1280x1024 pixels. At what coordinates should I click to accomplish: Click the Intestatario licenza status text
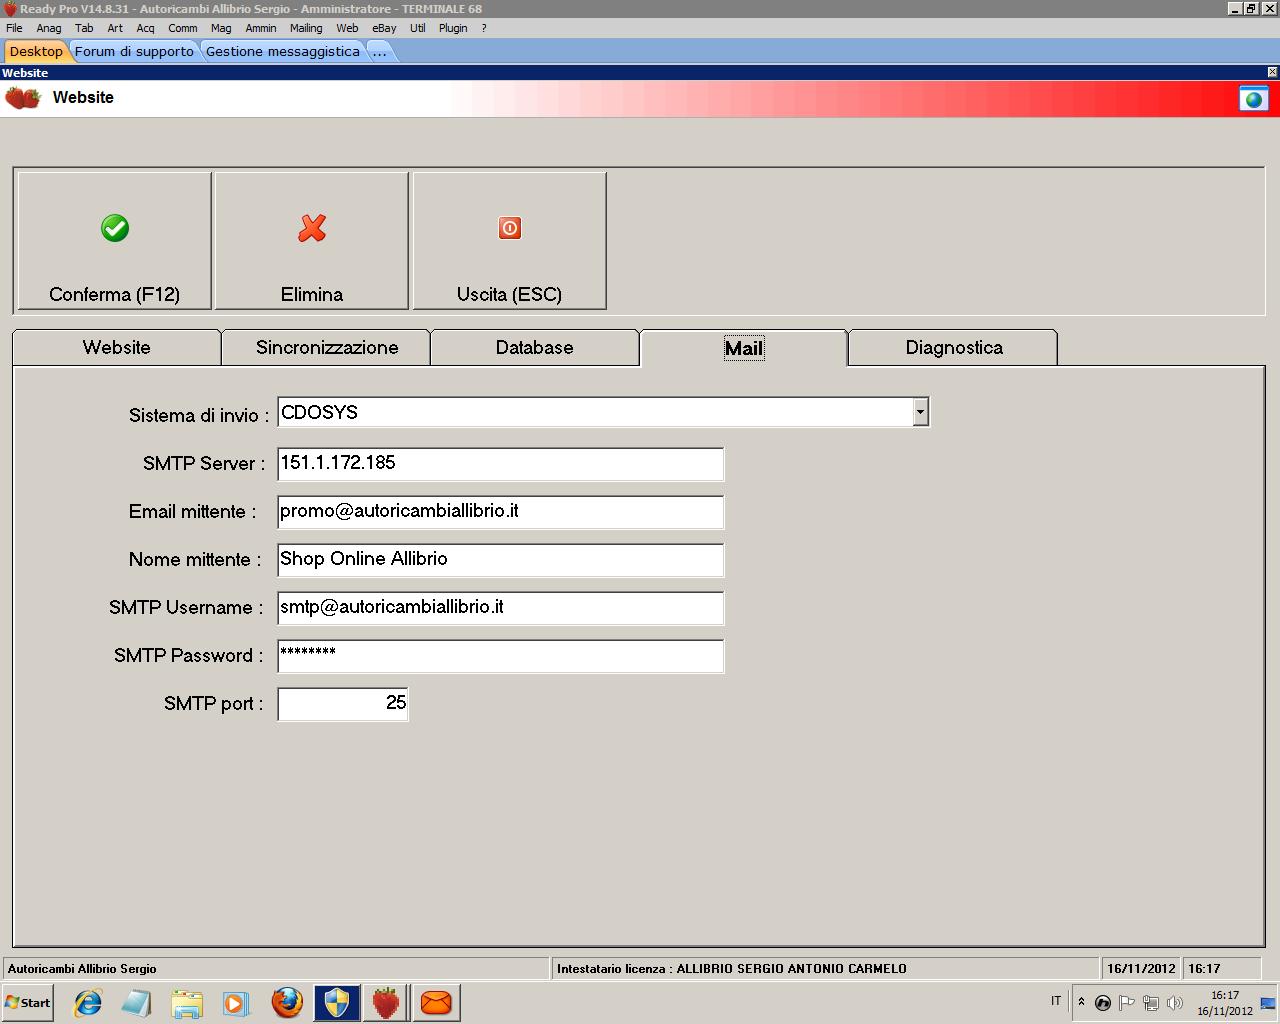point(732,968)
